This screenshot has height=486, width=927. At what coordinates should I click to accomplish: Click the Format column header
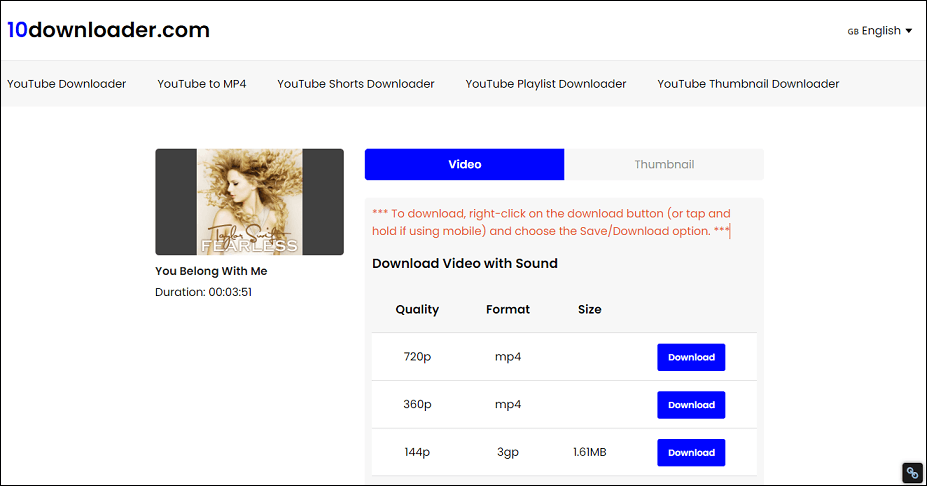click(x=508, y=309)
